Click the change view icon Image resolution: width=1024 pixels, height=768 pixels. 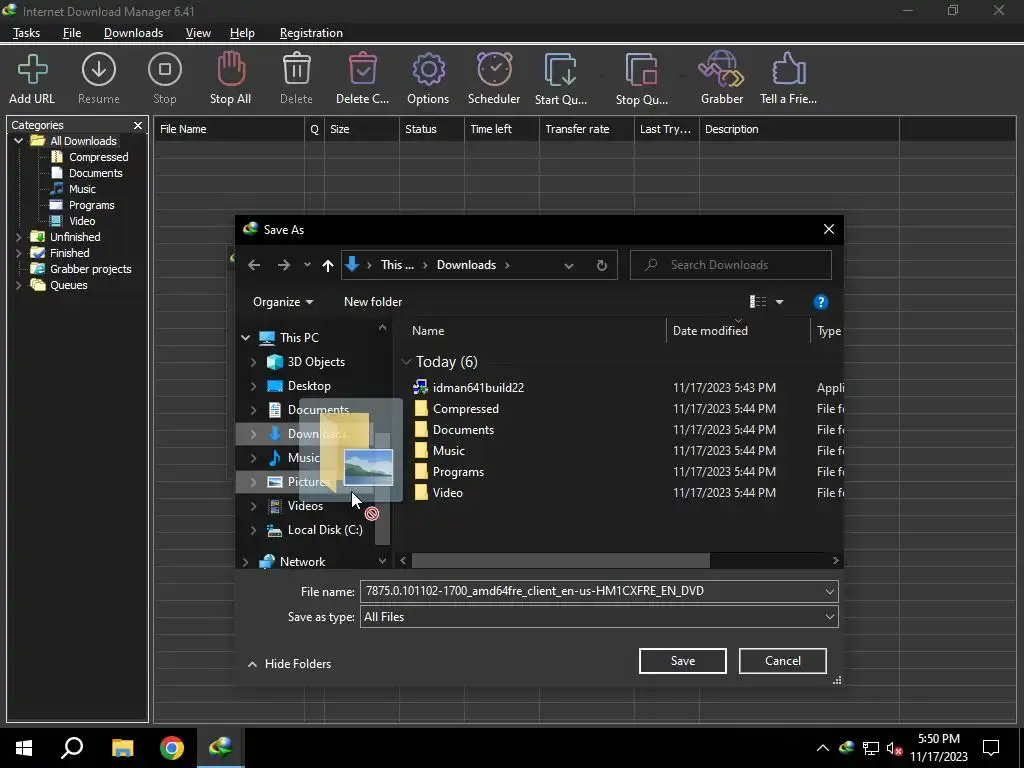758,302
